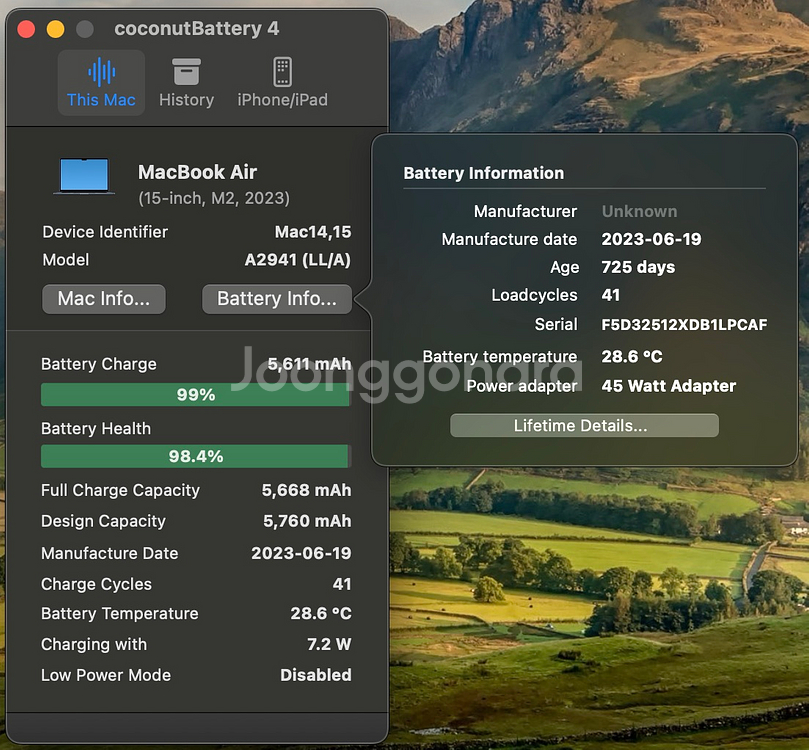The width and height of the screenshot is (809, 750).
Task: Click the popover Manufacture date 2023-06-19
Action: pos(651,239)
